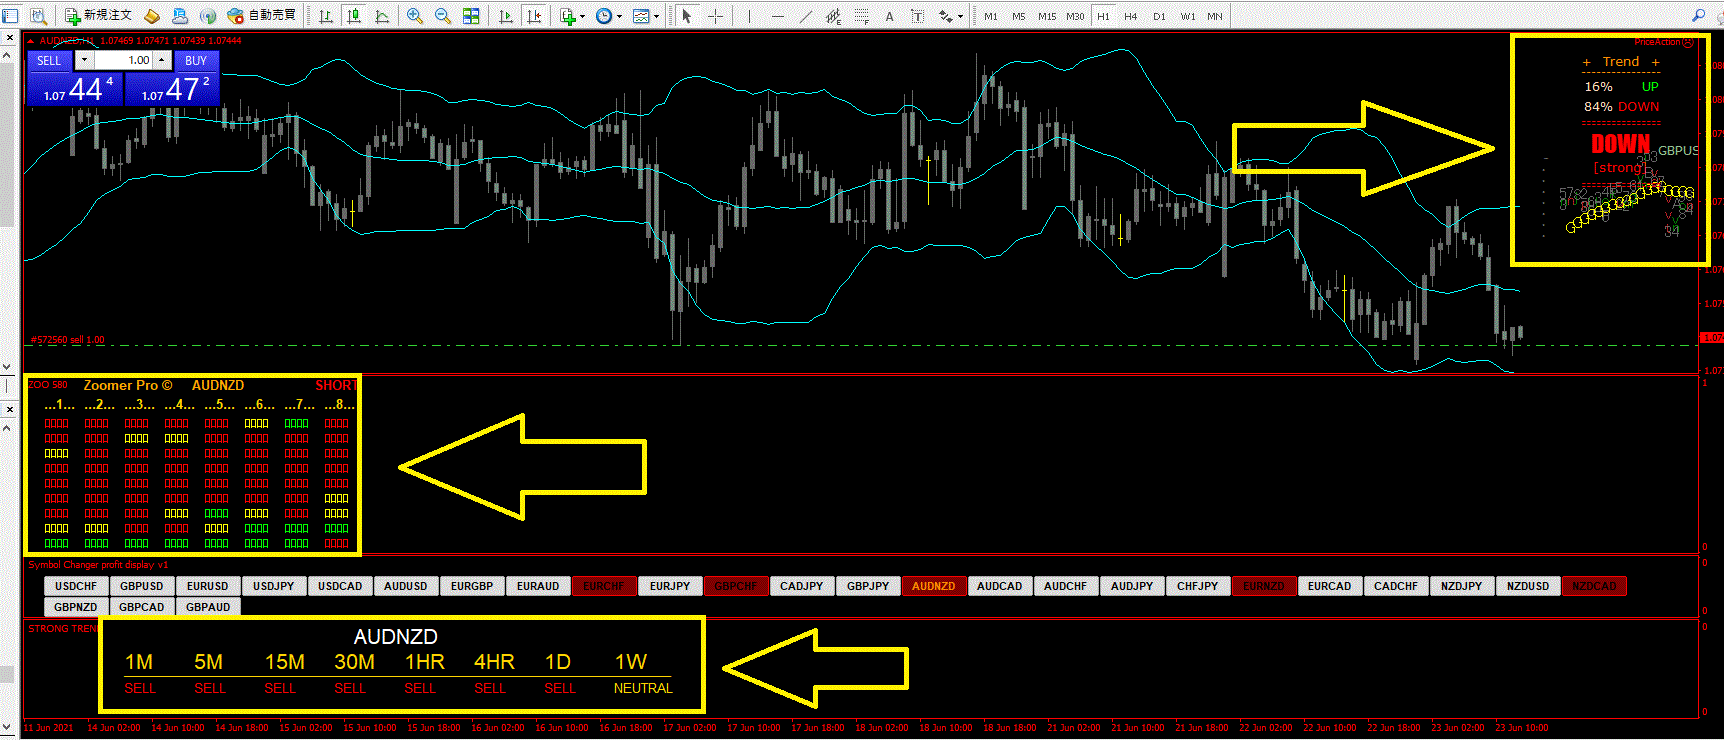Select the trendline drawing tool

click(x=805, y=16)
